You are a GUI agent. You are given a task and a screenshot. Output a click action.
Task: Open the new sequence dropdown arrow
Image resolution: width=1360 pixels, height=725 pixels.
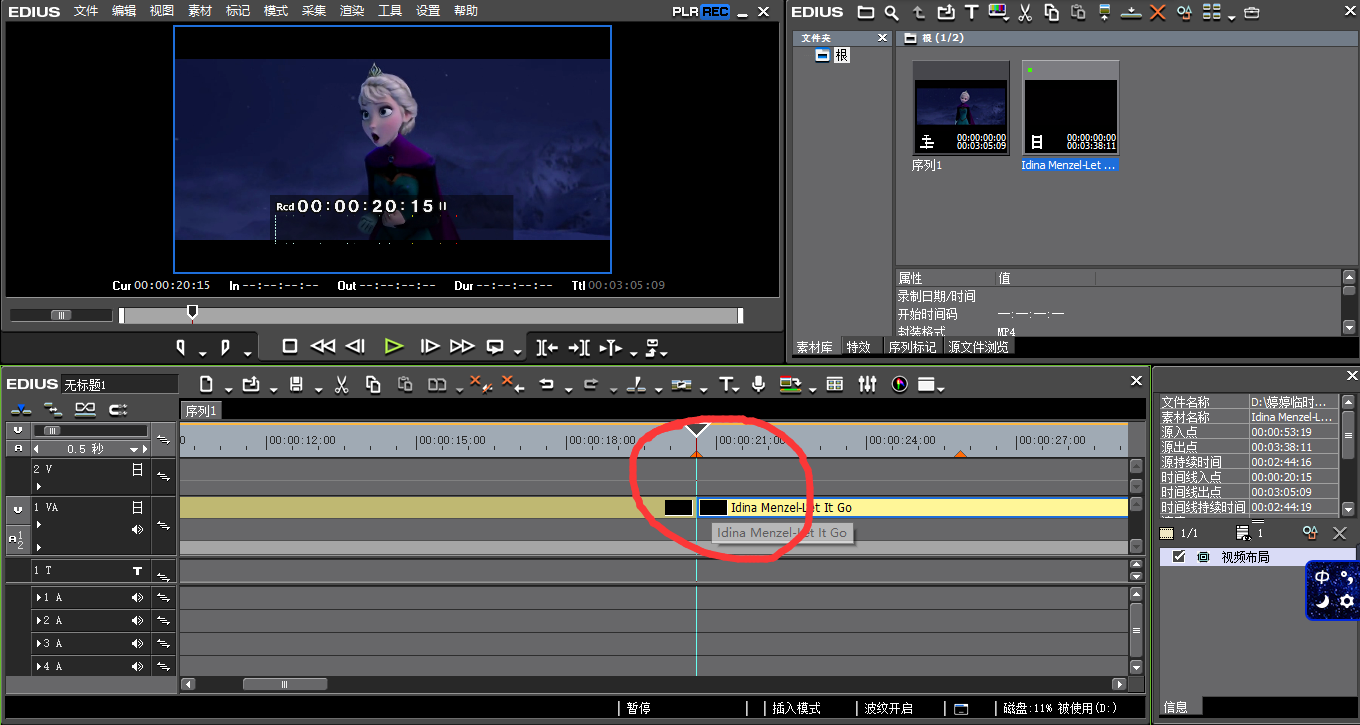[229, 389]
